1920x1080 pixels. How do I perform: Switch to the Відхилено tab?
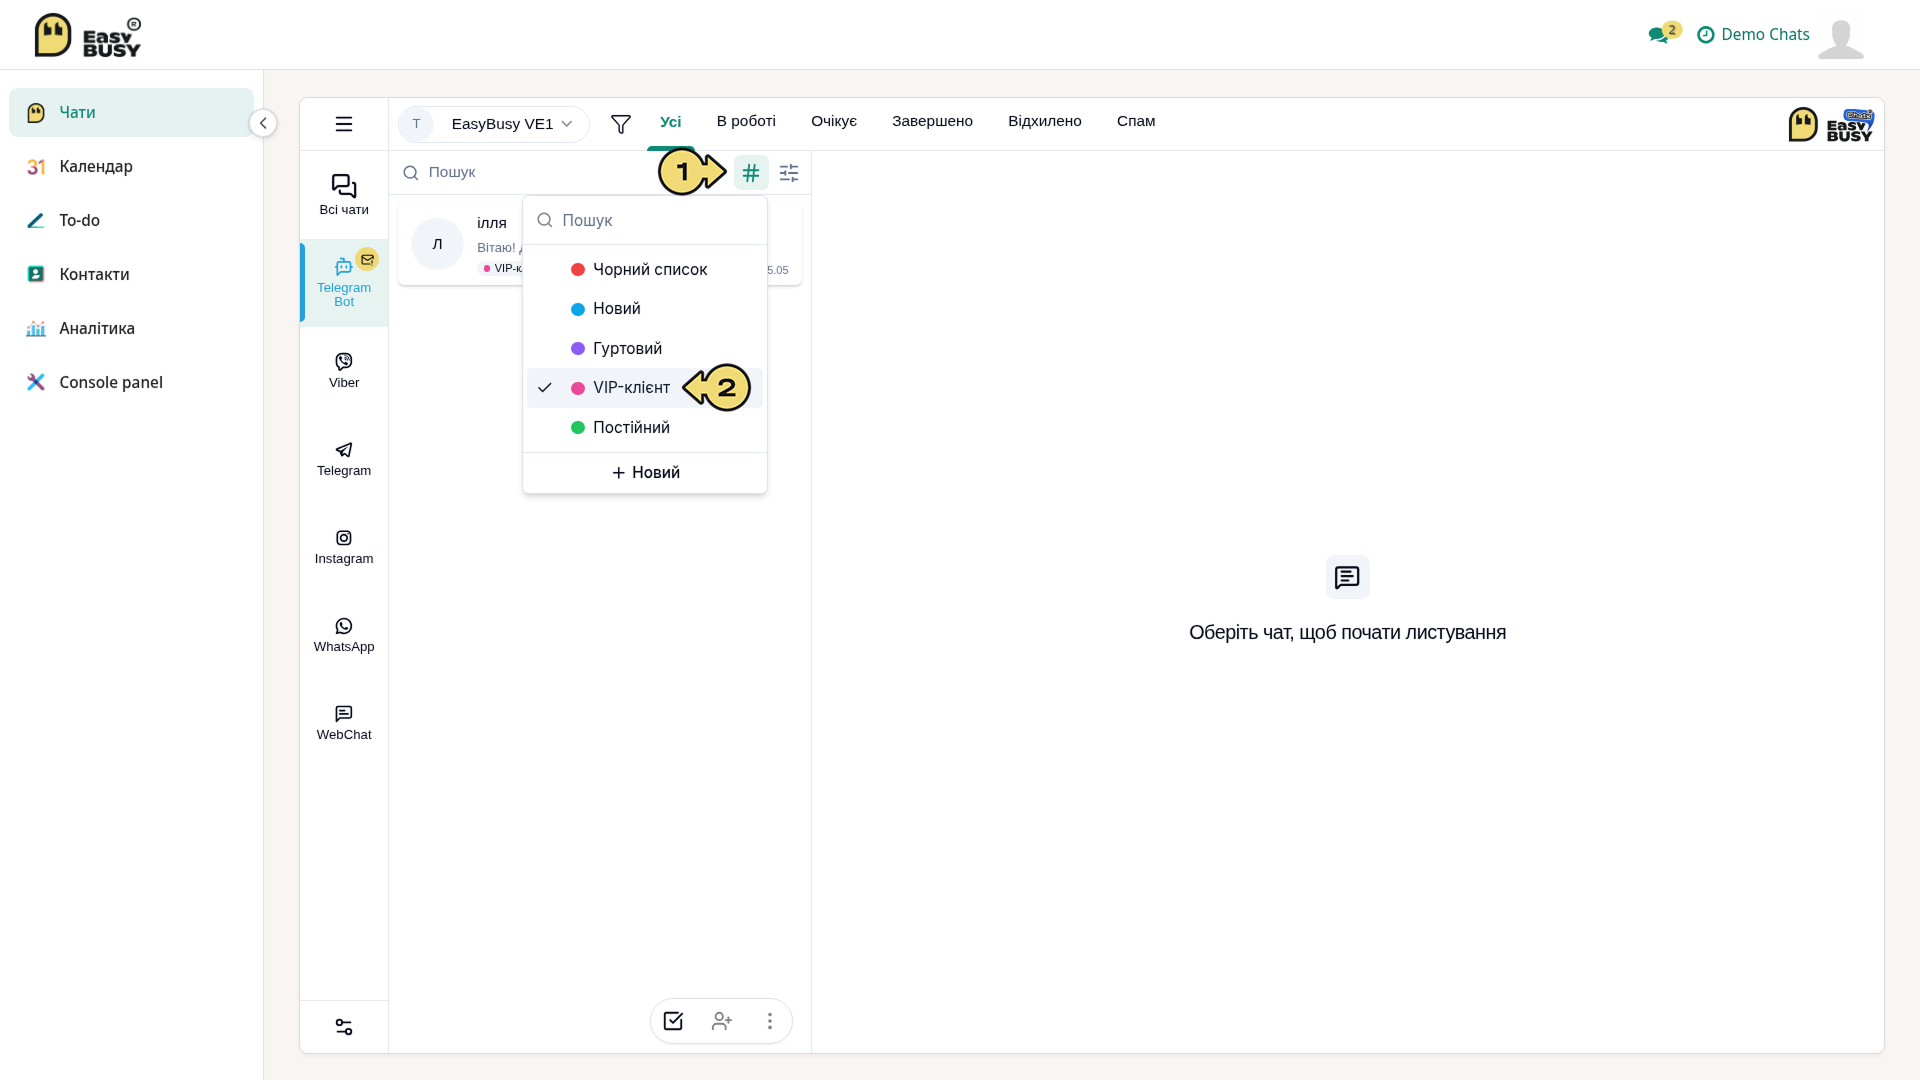[1045, 121]
